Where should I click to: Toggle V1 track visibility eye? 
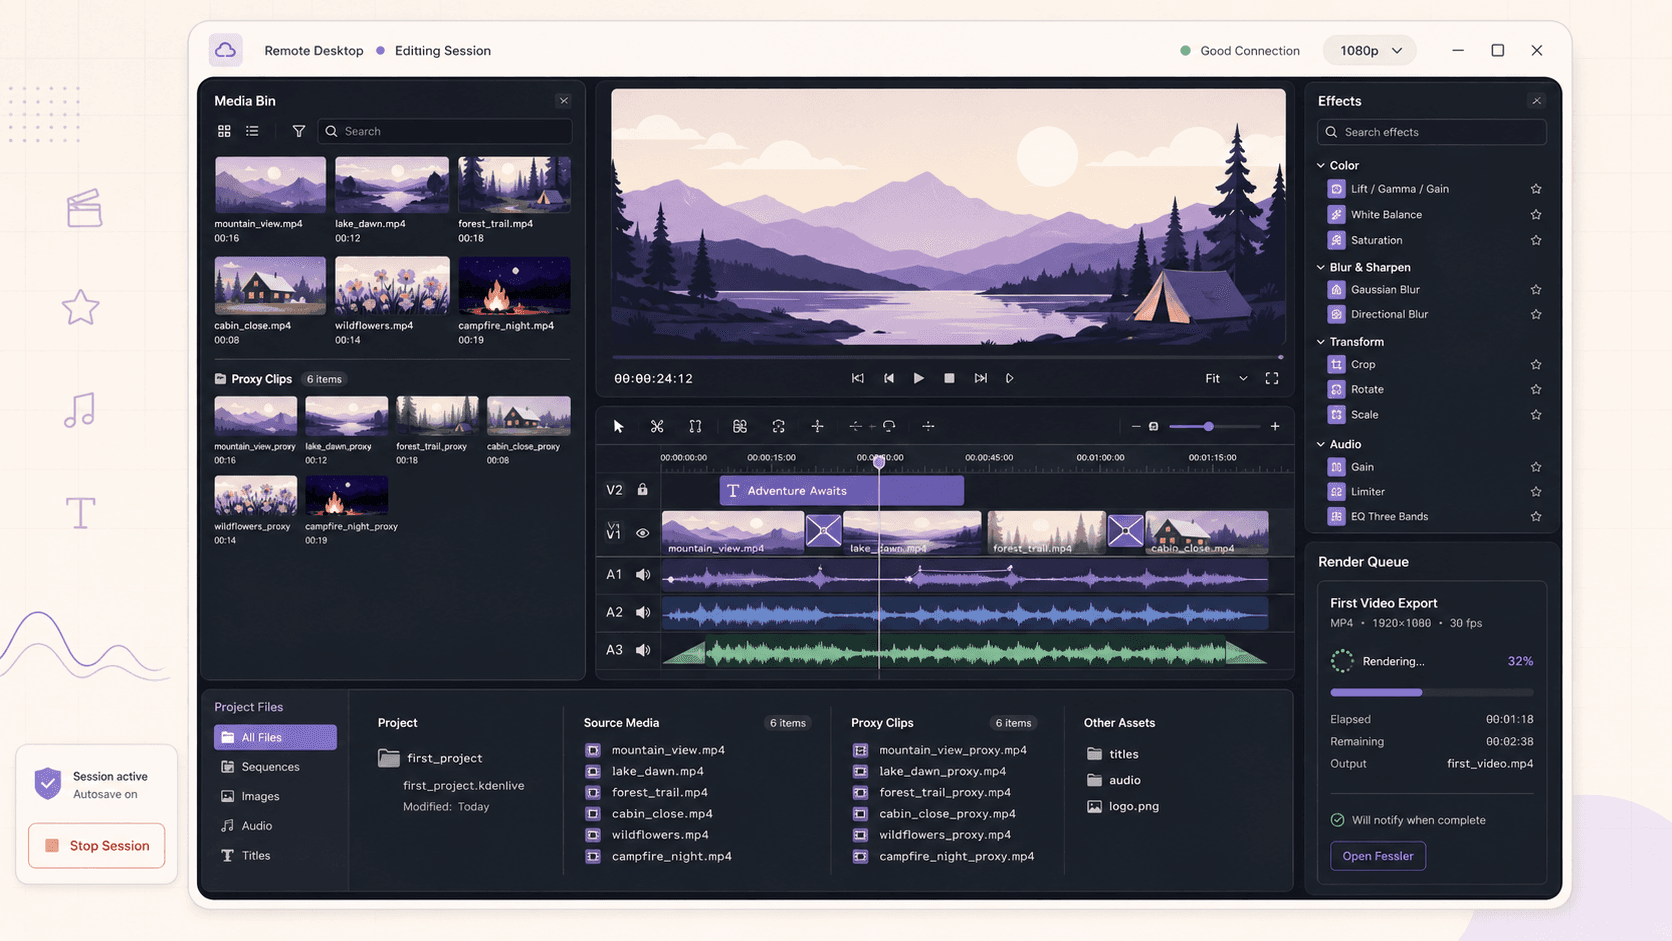(x=643, y=533)
